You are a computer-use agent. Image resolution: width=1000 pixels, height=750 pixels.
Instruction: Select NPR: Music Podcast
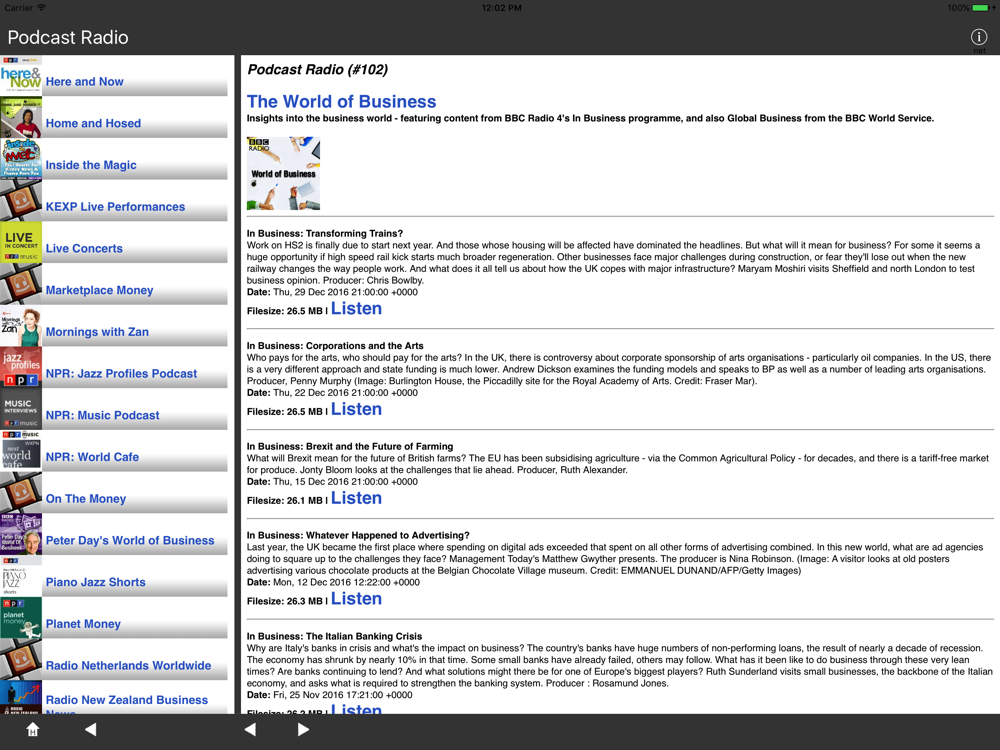coord(102,415)
